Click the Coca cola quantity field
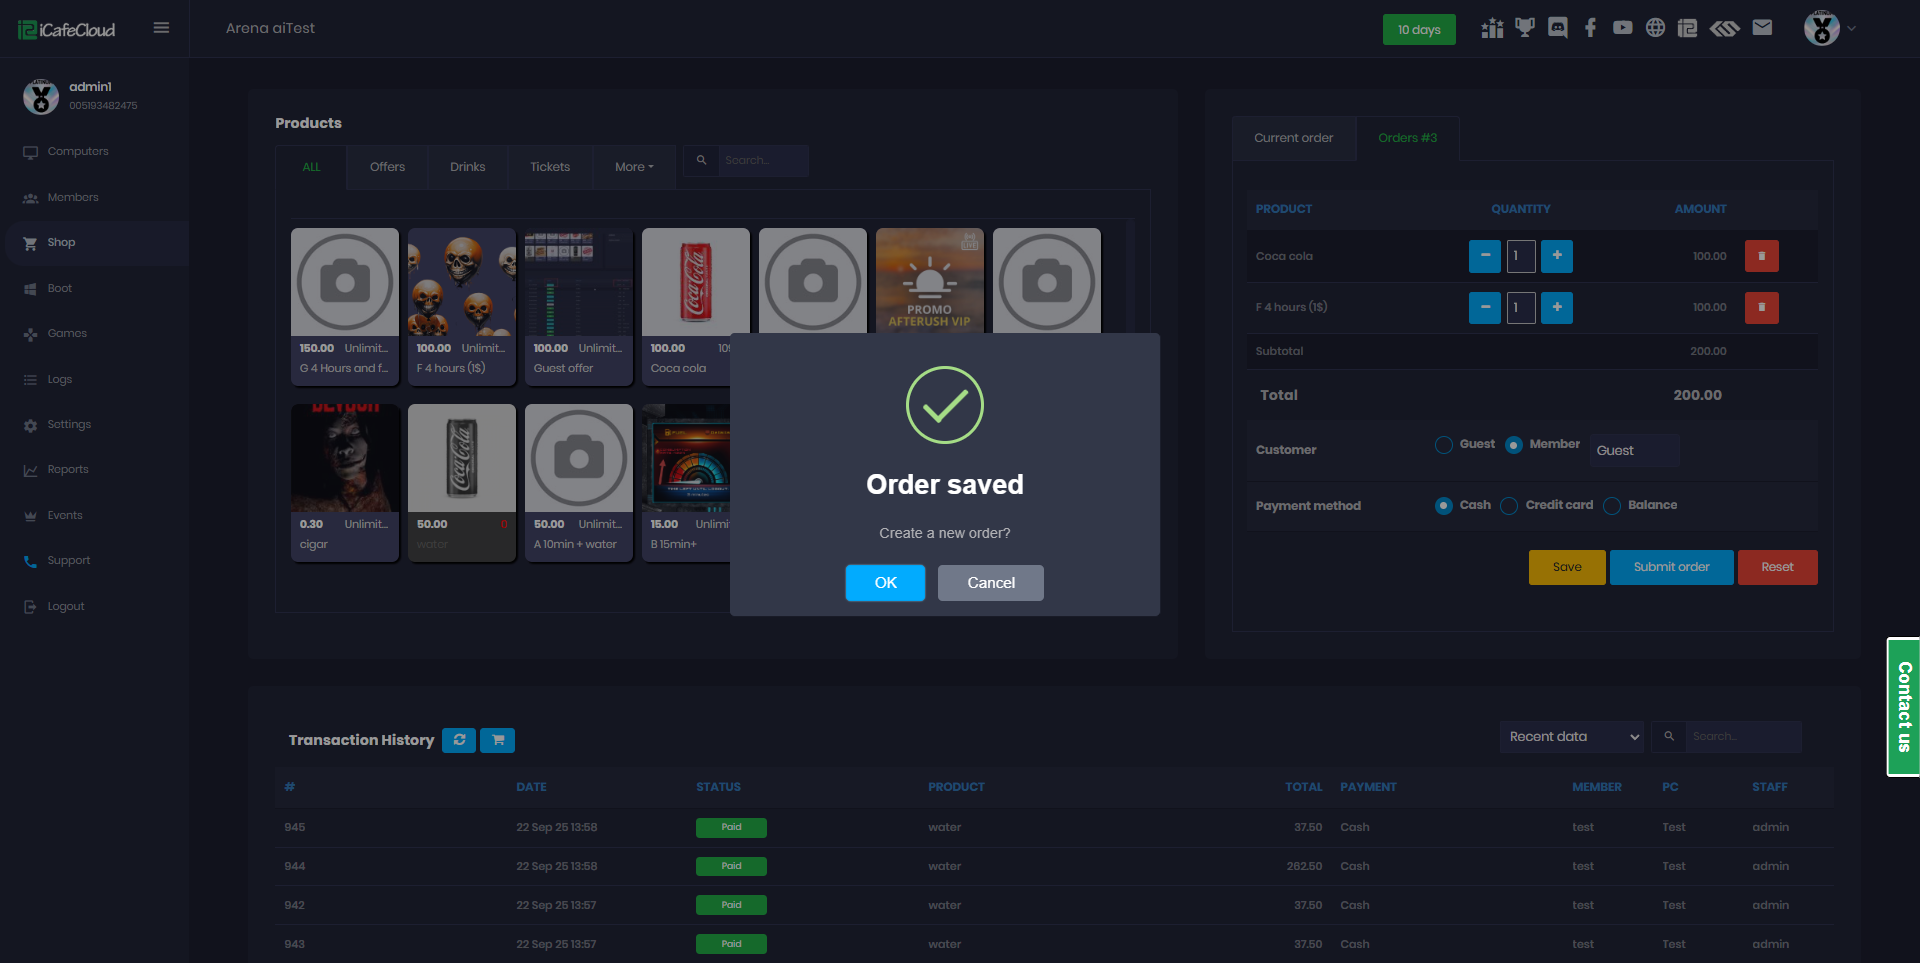This screenshot has width=1920, height=963. click(1521, 256)
